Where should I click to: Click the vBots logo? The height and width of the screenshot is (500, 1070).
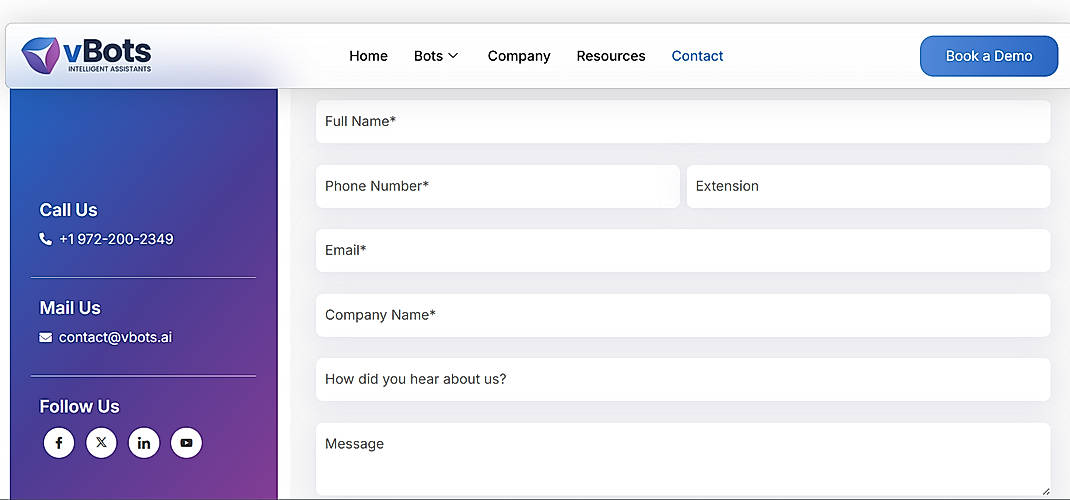click(x=86, y=55)
